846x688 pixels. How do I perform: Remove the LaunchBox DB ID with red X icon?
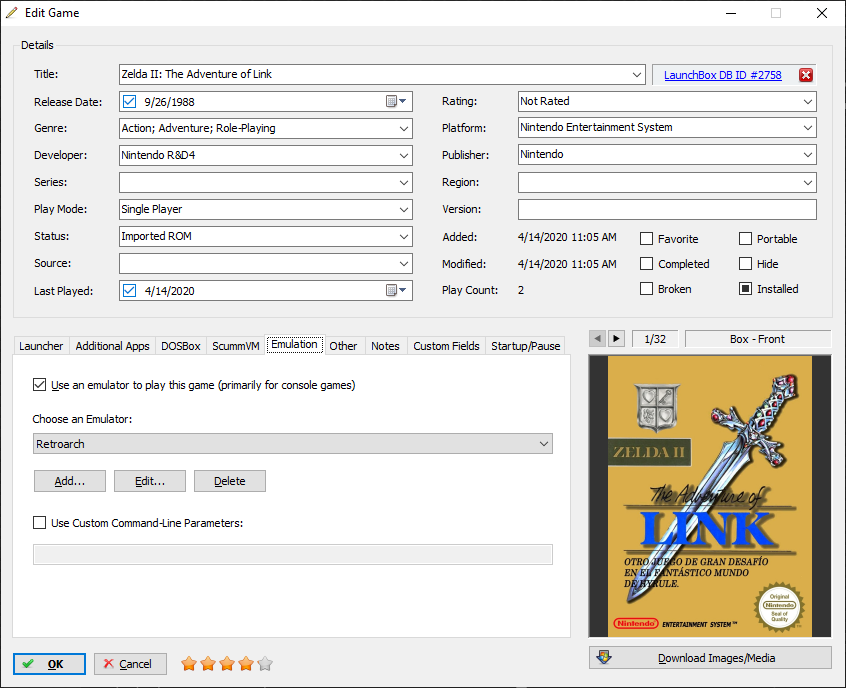tap(806, 75)
